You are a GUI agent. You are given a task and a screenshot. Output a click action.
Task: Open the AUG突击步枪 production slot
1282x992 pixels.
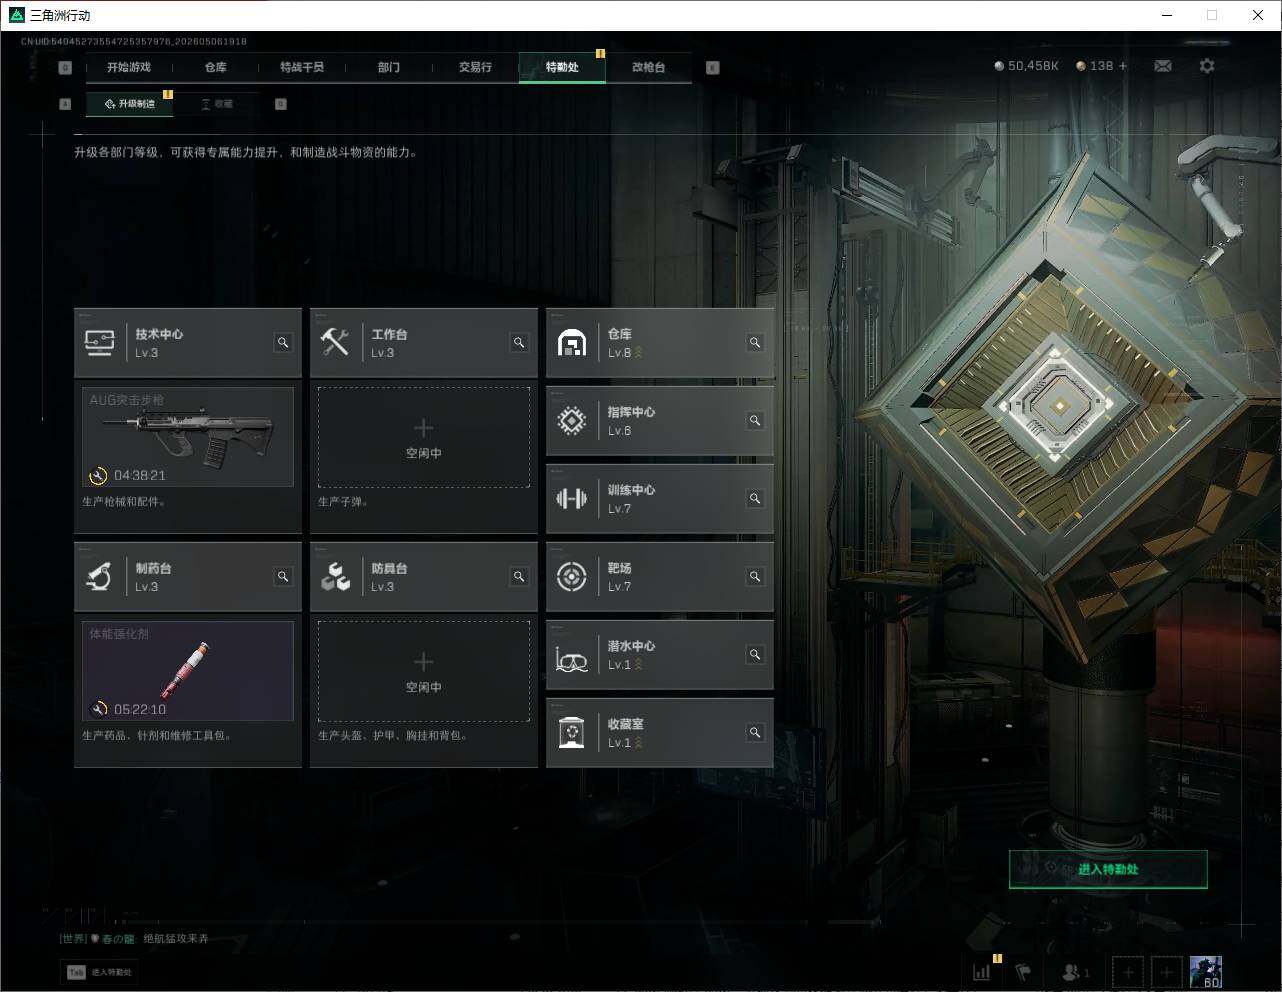(x=188, y=437)
